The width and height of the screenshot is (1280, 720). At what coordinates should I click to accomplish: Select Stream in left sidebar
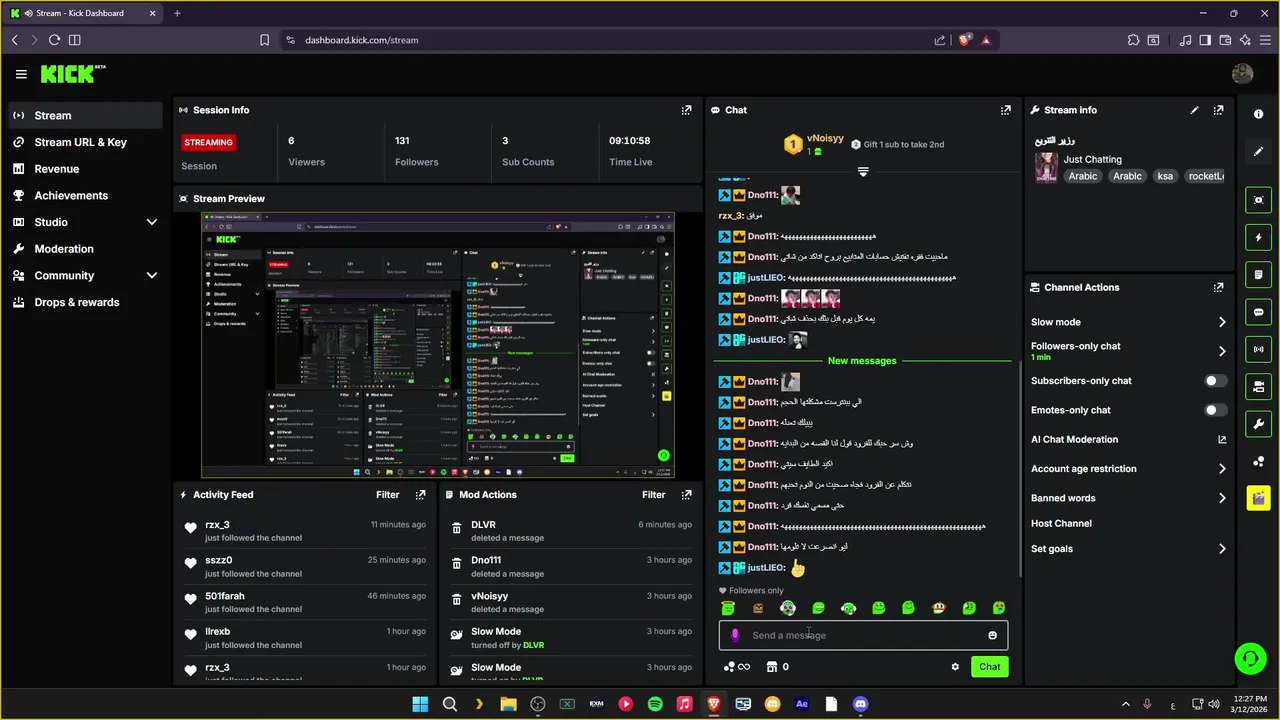[85, 115]
